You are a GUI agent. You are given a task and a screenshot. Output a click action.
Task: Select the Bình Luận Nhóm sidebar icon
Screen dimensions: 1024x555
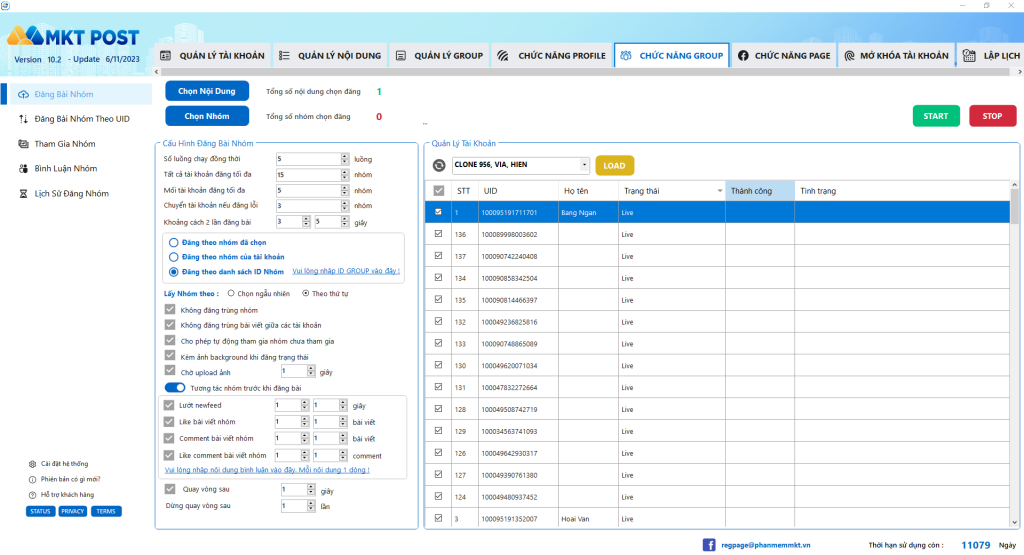tap(24, 168)
